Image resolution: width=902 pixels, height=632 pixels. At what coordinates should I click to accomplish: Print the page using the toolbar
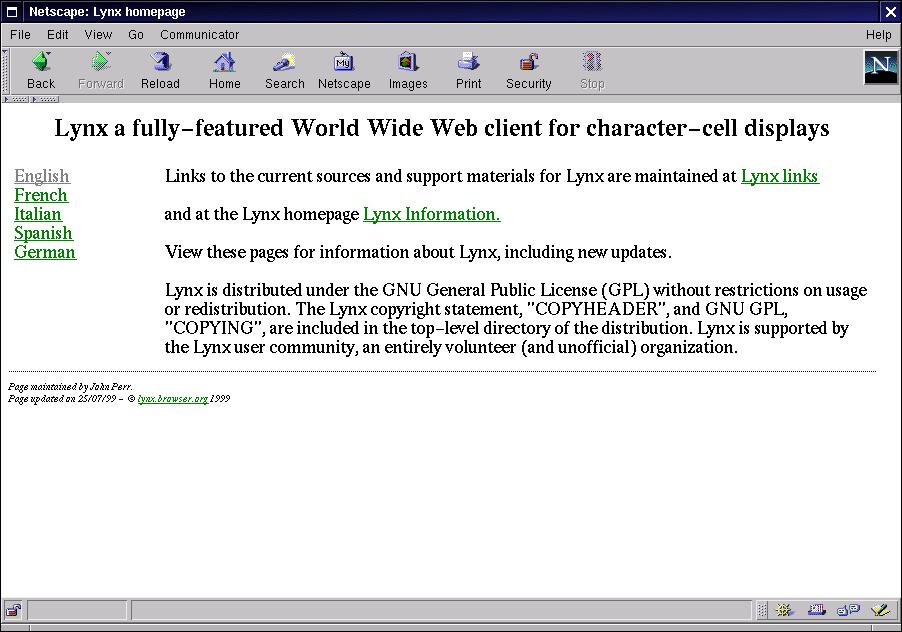click(x=468, y=71)
